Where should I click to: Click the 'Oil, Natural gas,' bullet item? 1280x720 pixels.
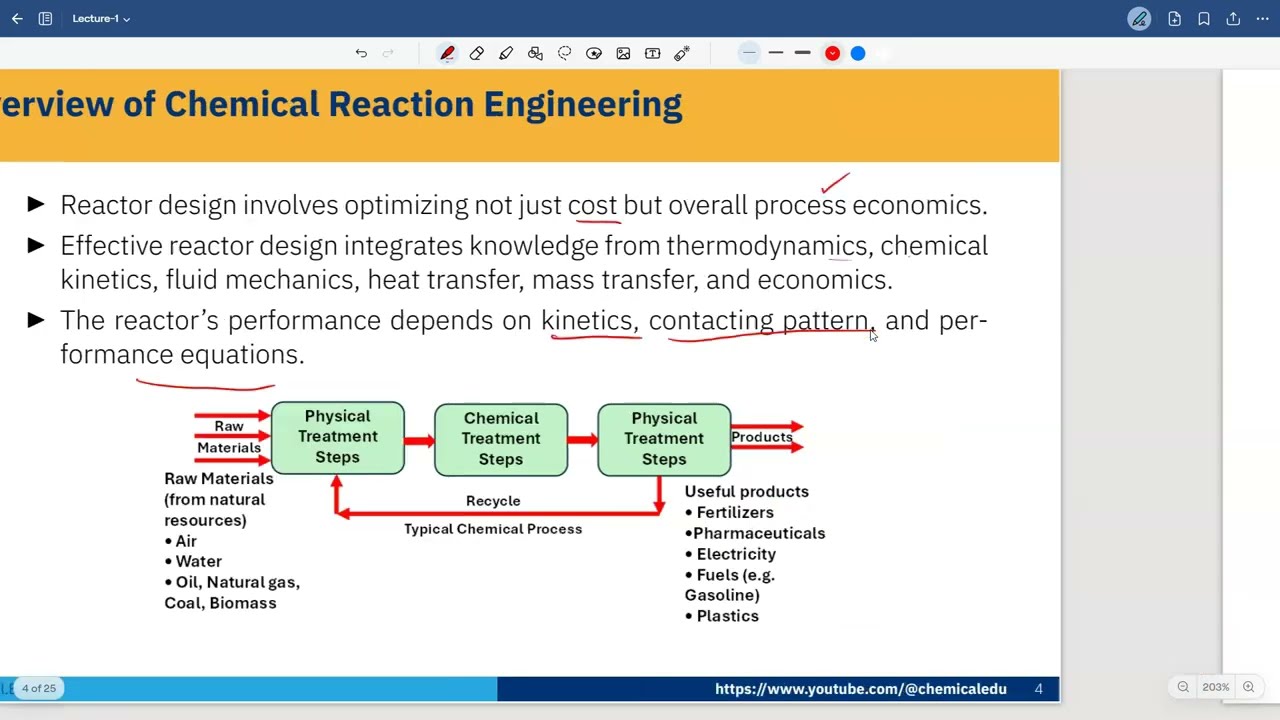point(232,582)
